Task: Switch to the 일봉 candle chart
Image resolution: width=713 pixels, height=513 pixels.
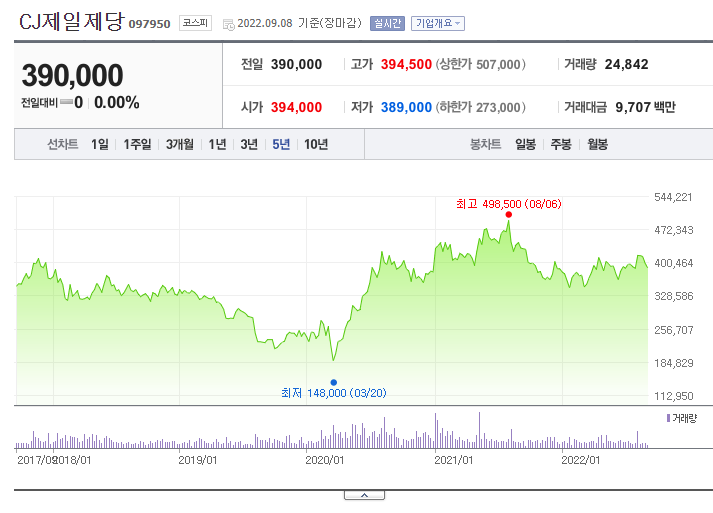Action: 525,144
